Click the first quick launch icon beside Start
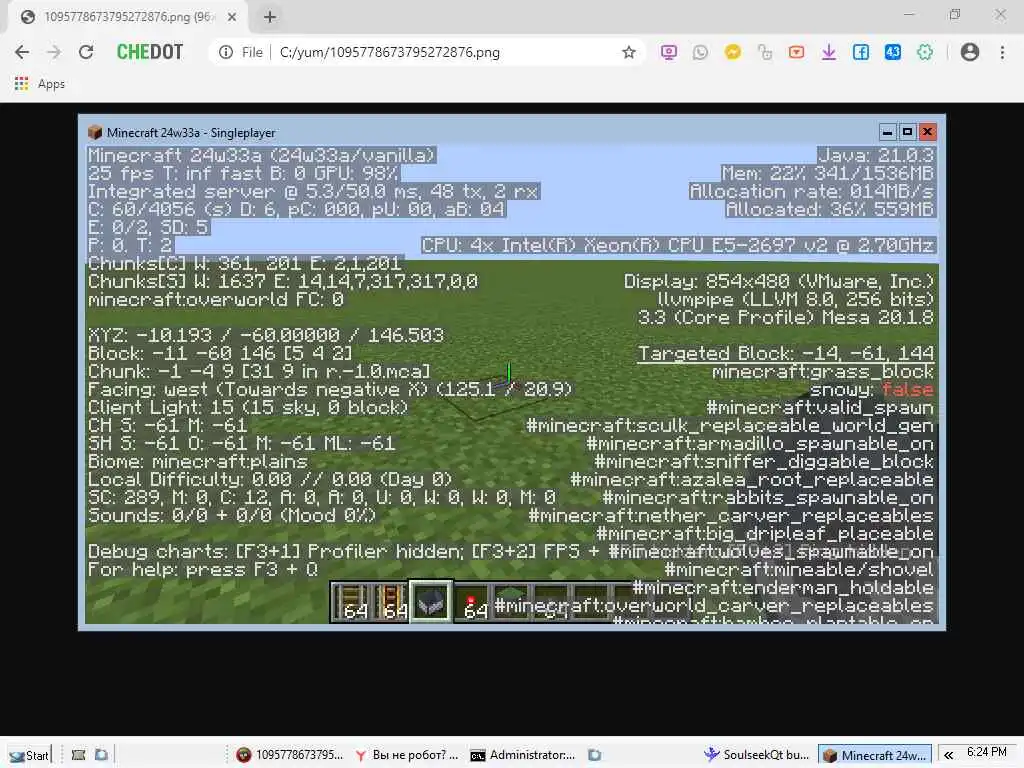 pos(78,755)
